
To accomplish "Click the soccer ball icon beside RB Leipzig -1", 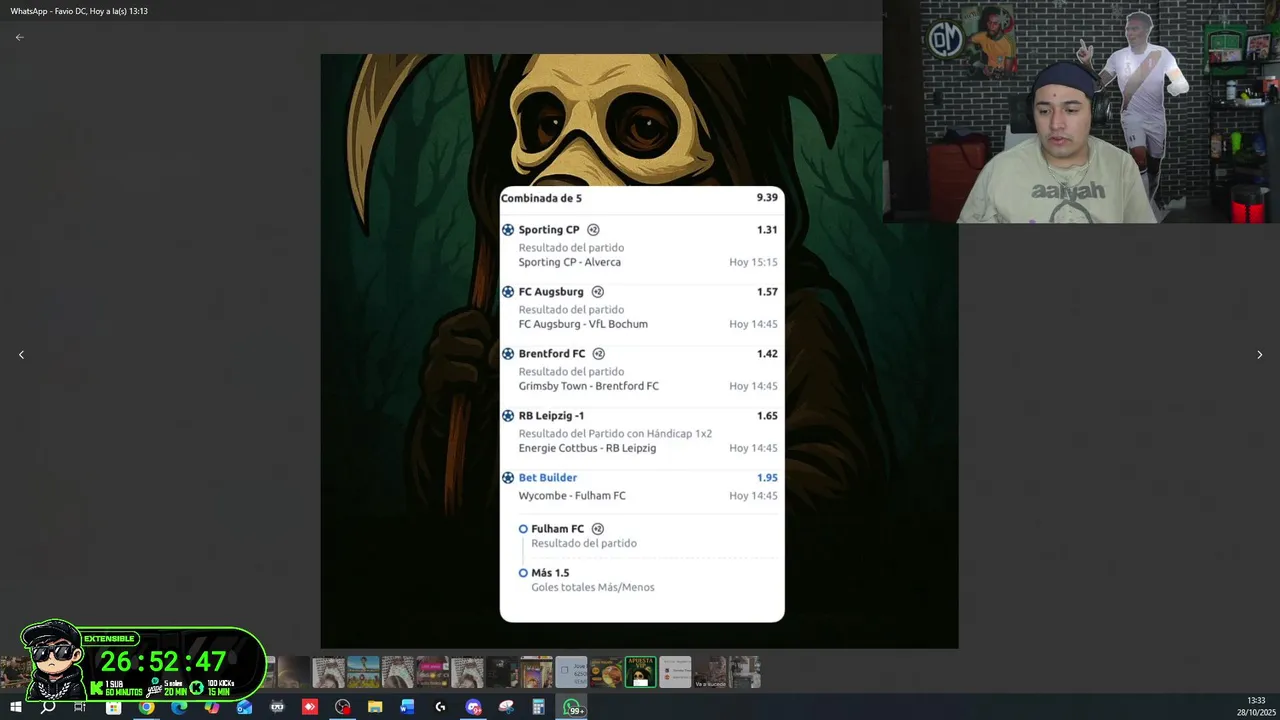I will tap(508, 416).
